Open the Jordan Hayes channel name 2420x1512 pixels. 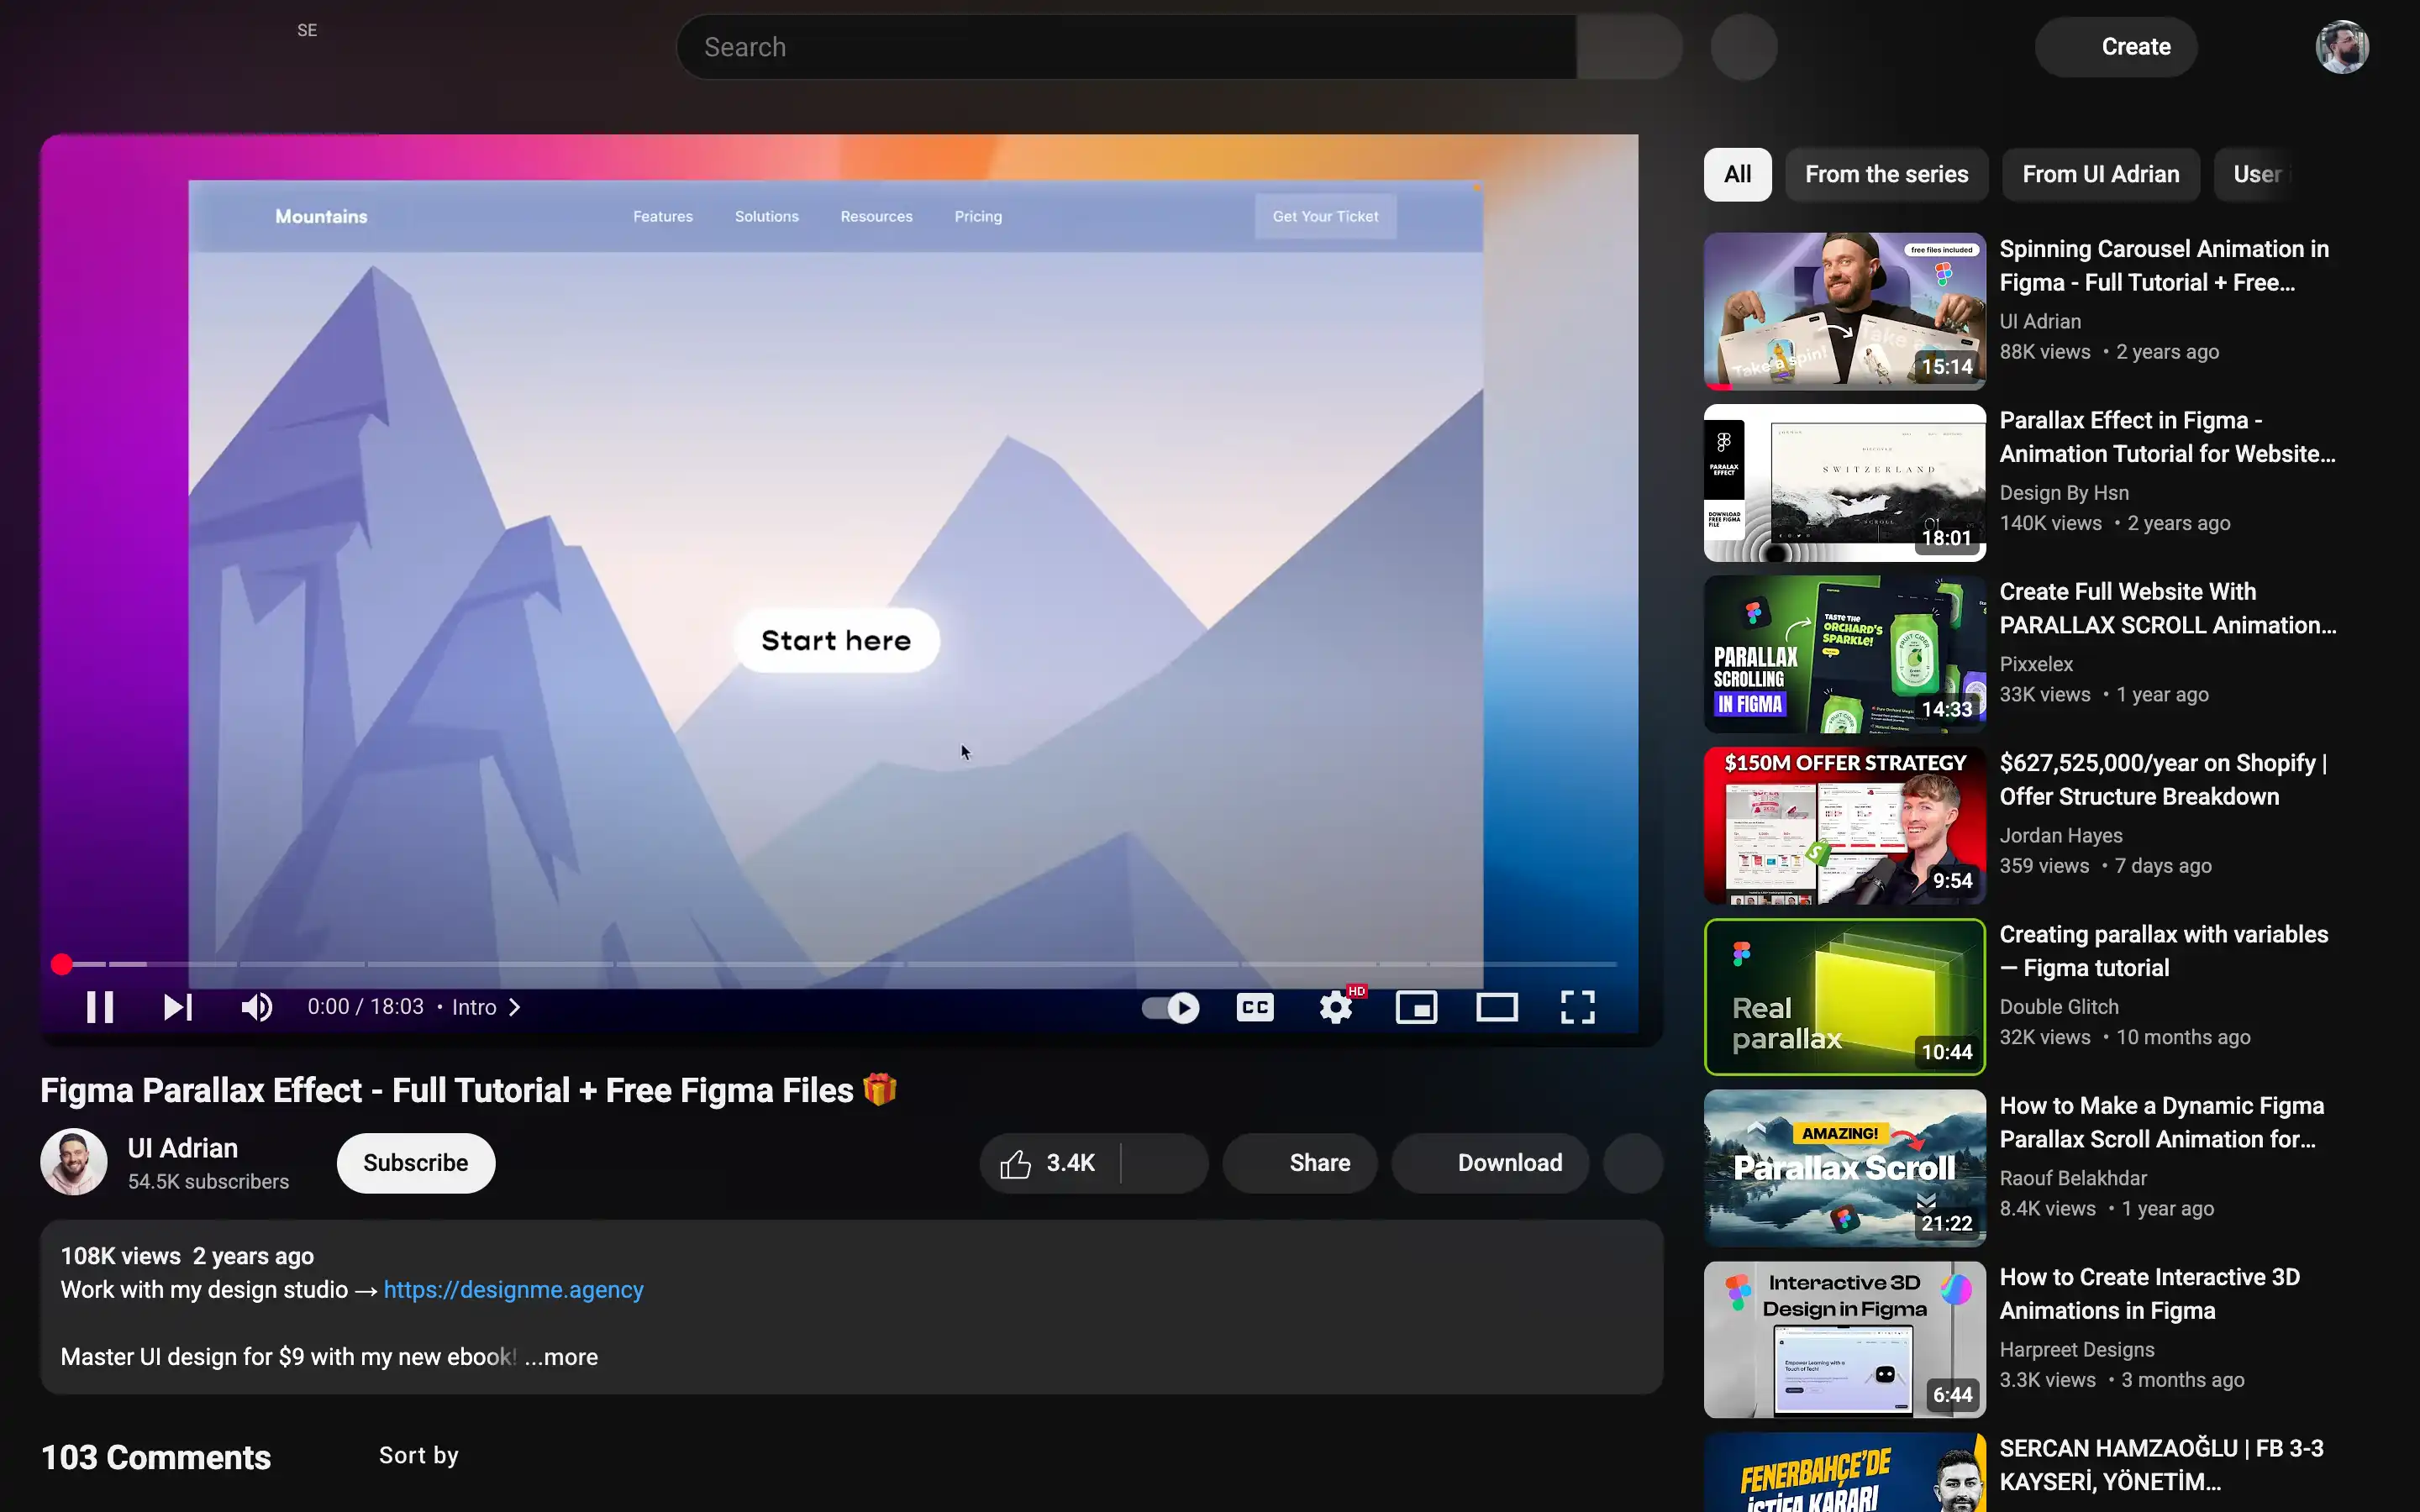[2060, 835]
